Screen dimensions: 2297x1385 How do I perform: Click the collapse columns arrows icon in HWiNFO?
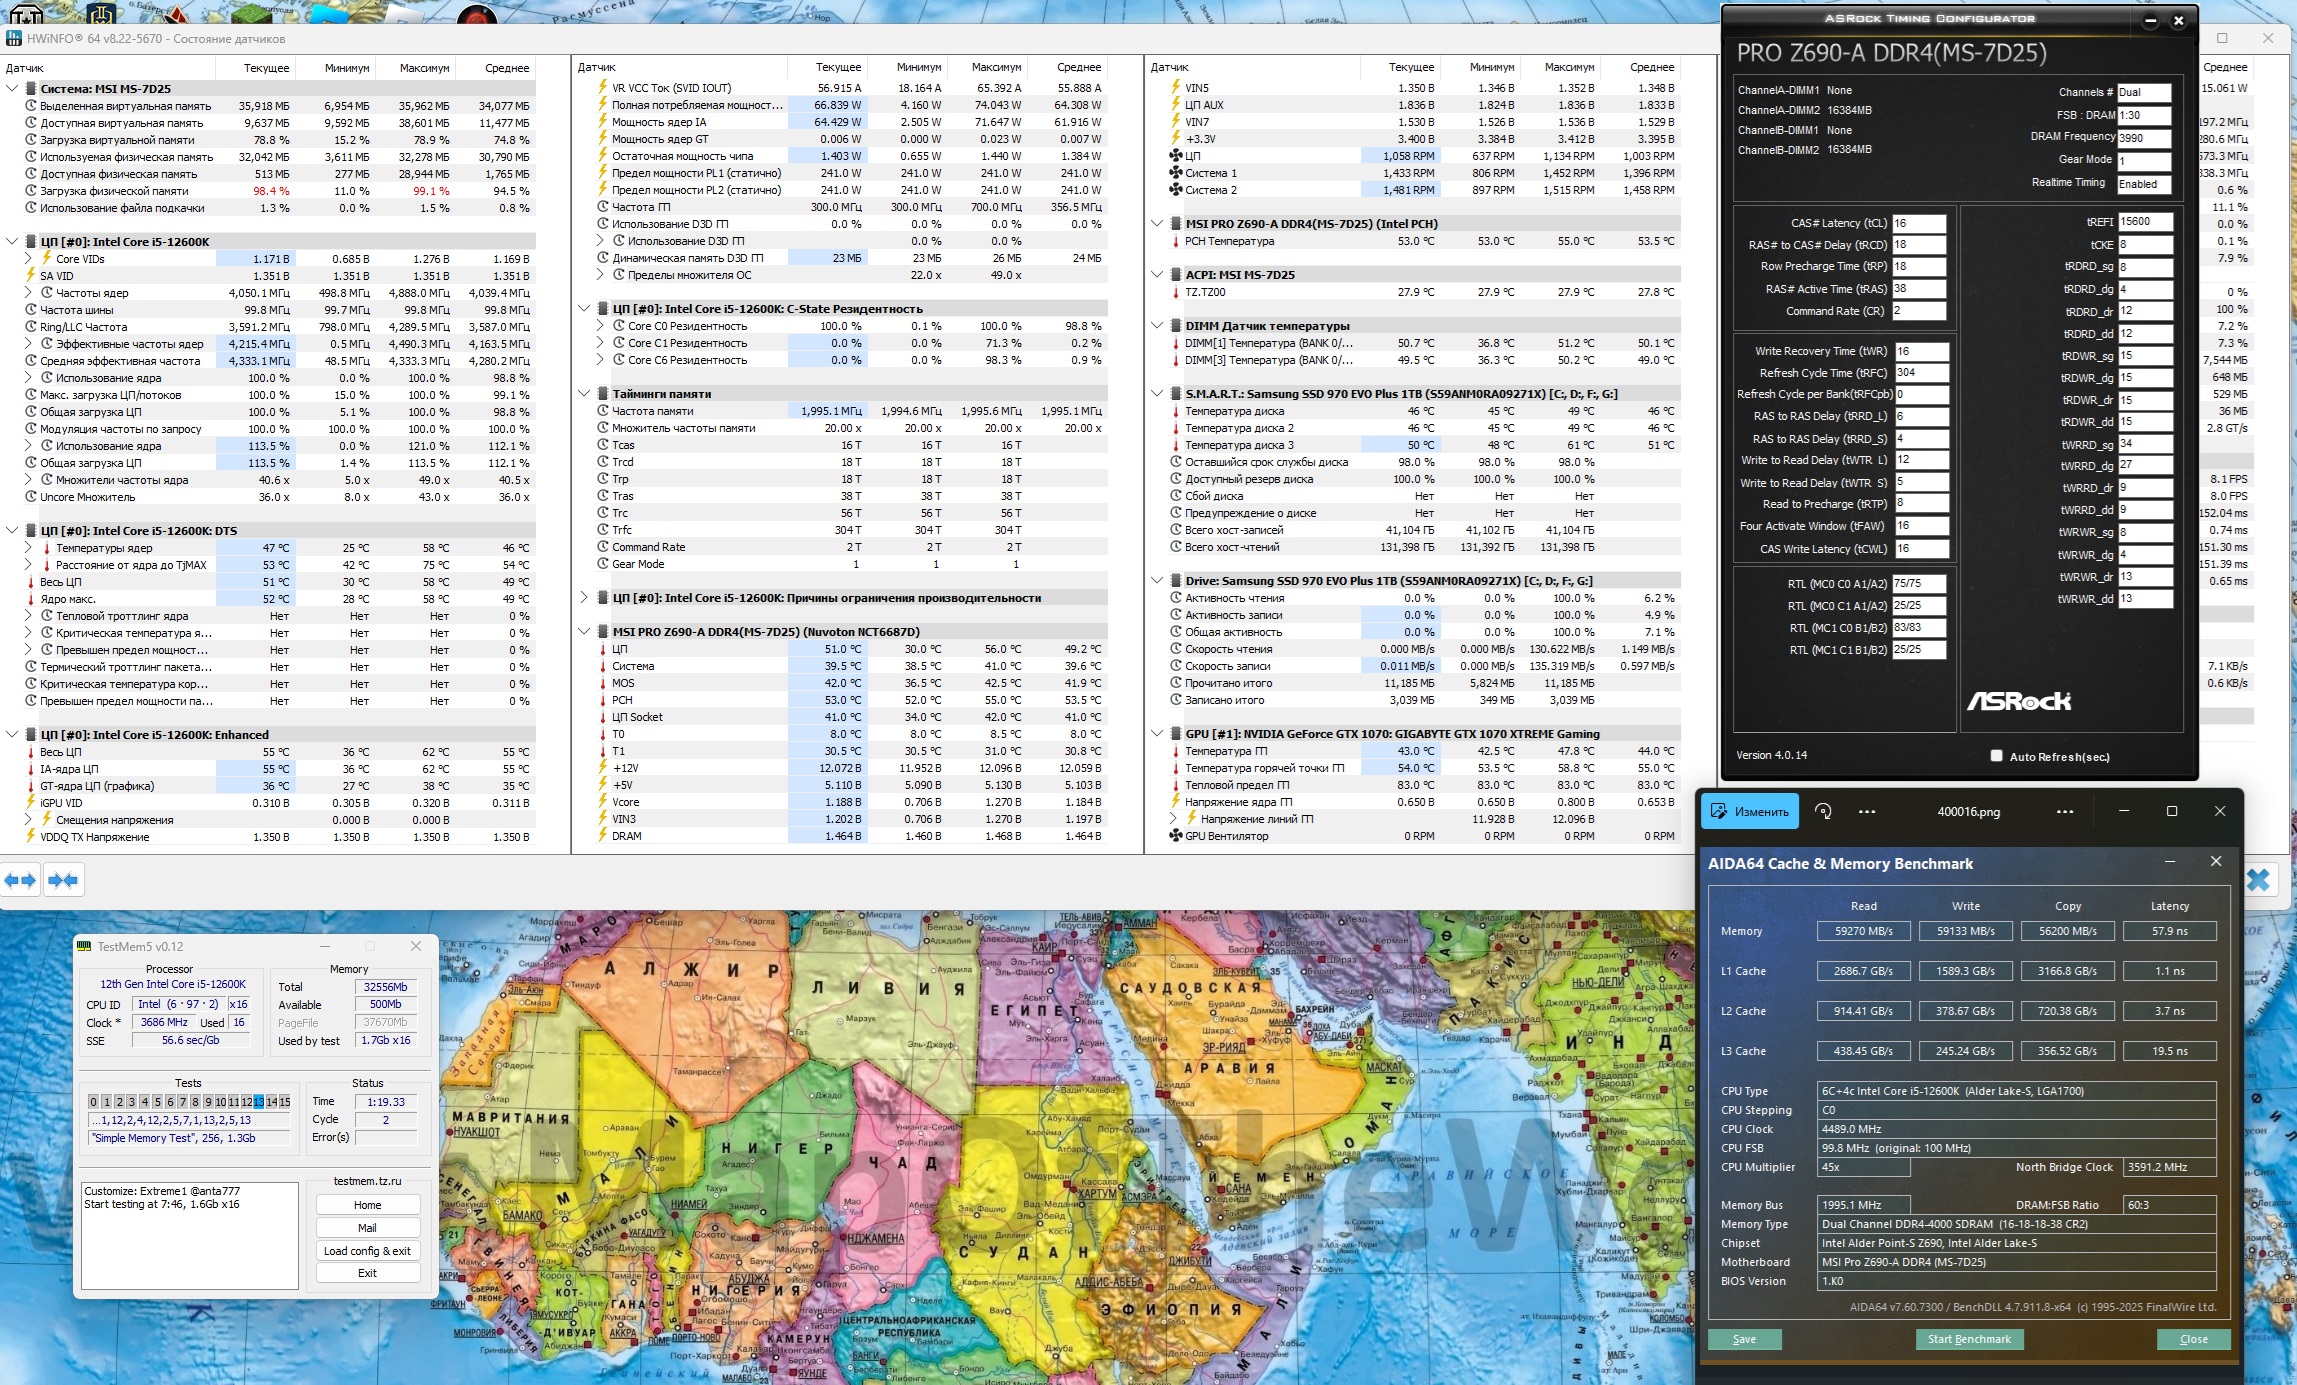pos(63,880)
